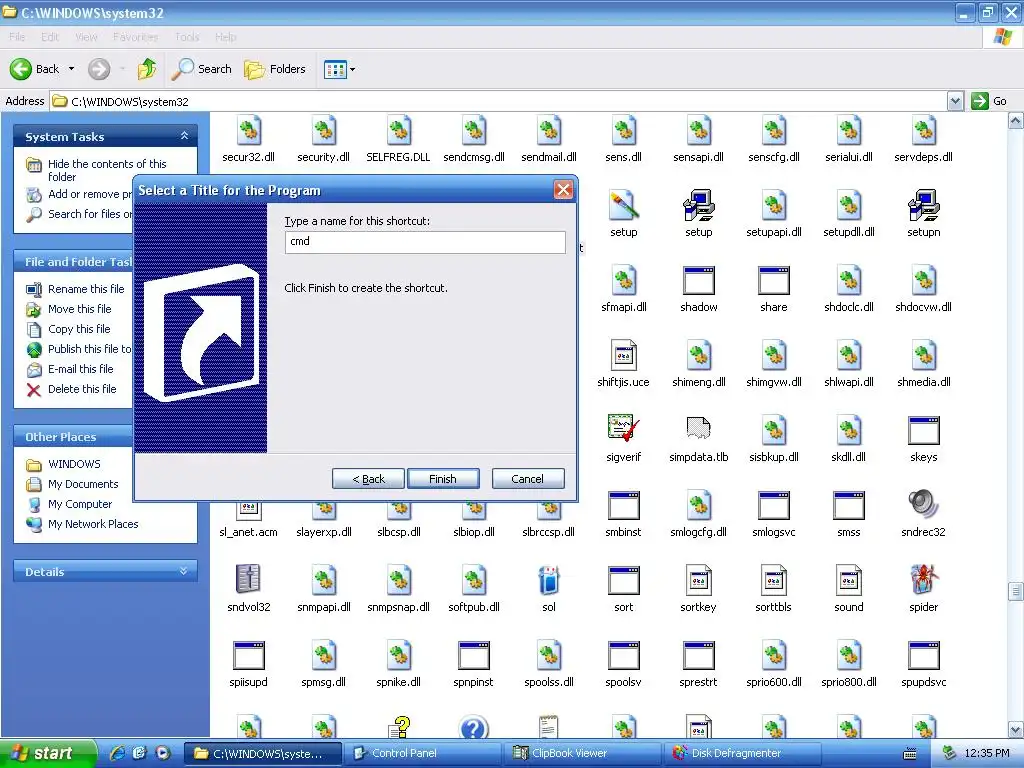Click Delete this file link
Screen dimensions: 1024x768
(x=82, y=389)
